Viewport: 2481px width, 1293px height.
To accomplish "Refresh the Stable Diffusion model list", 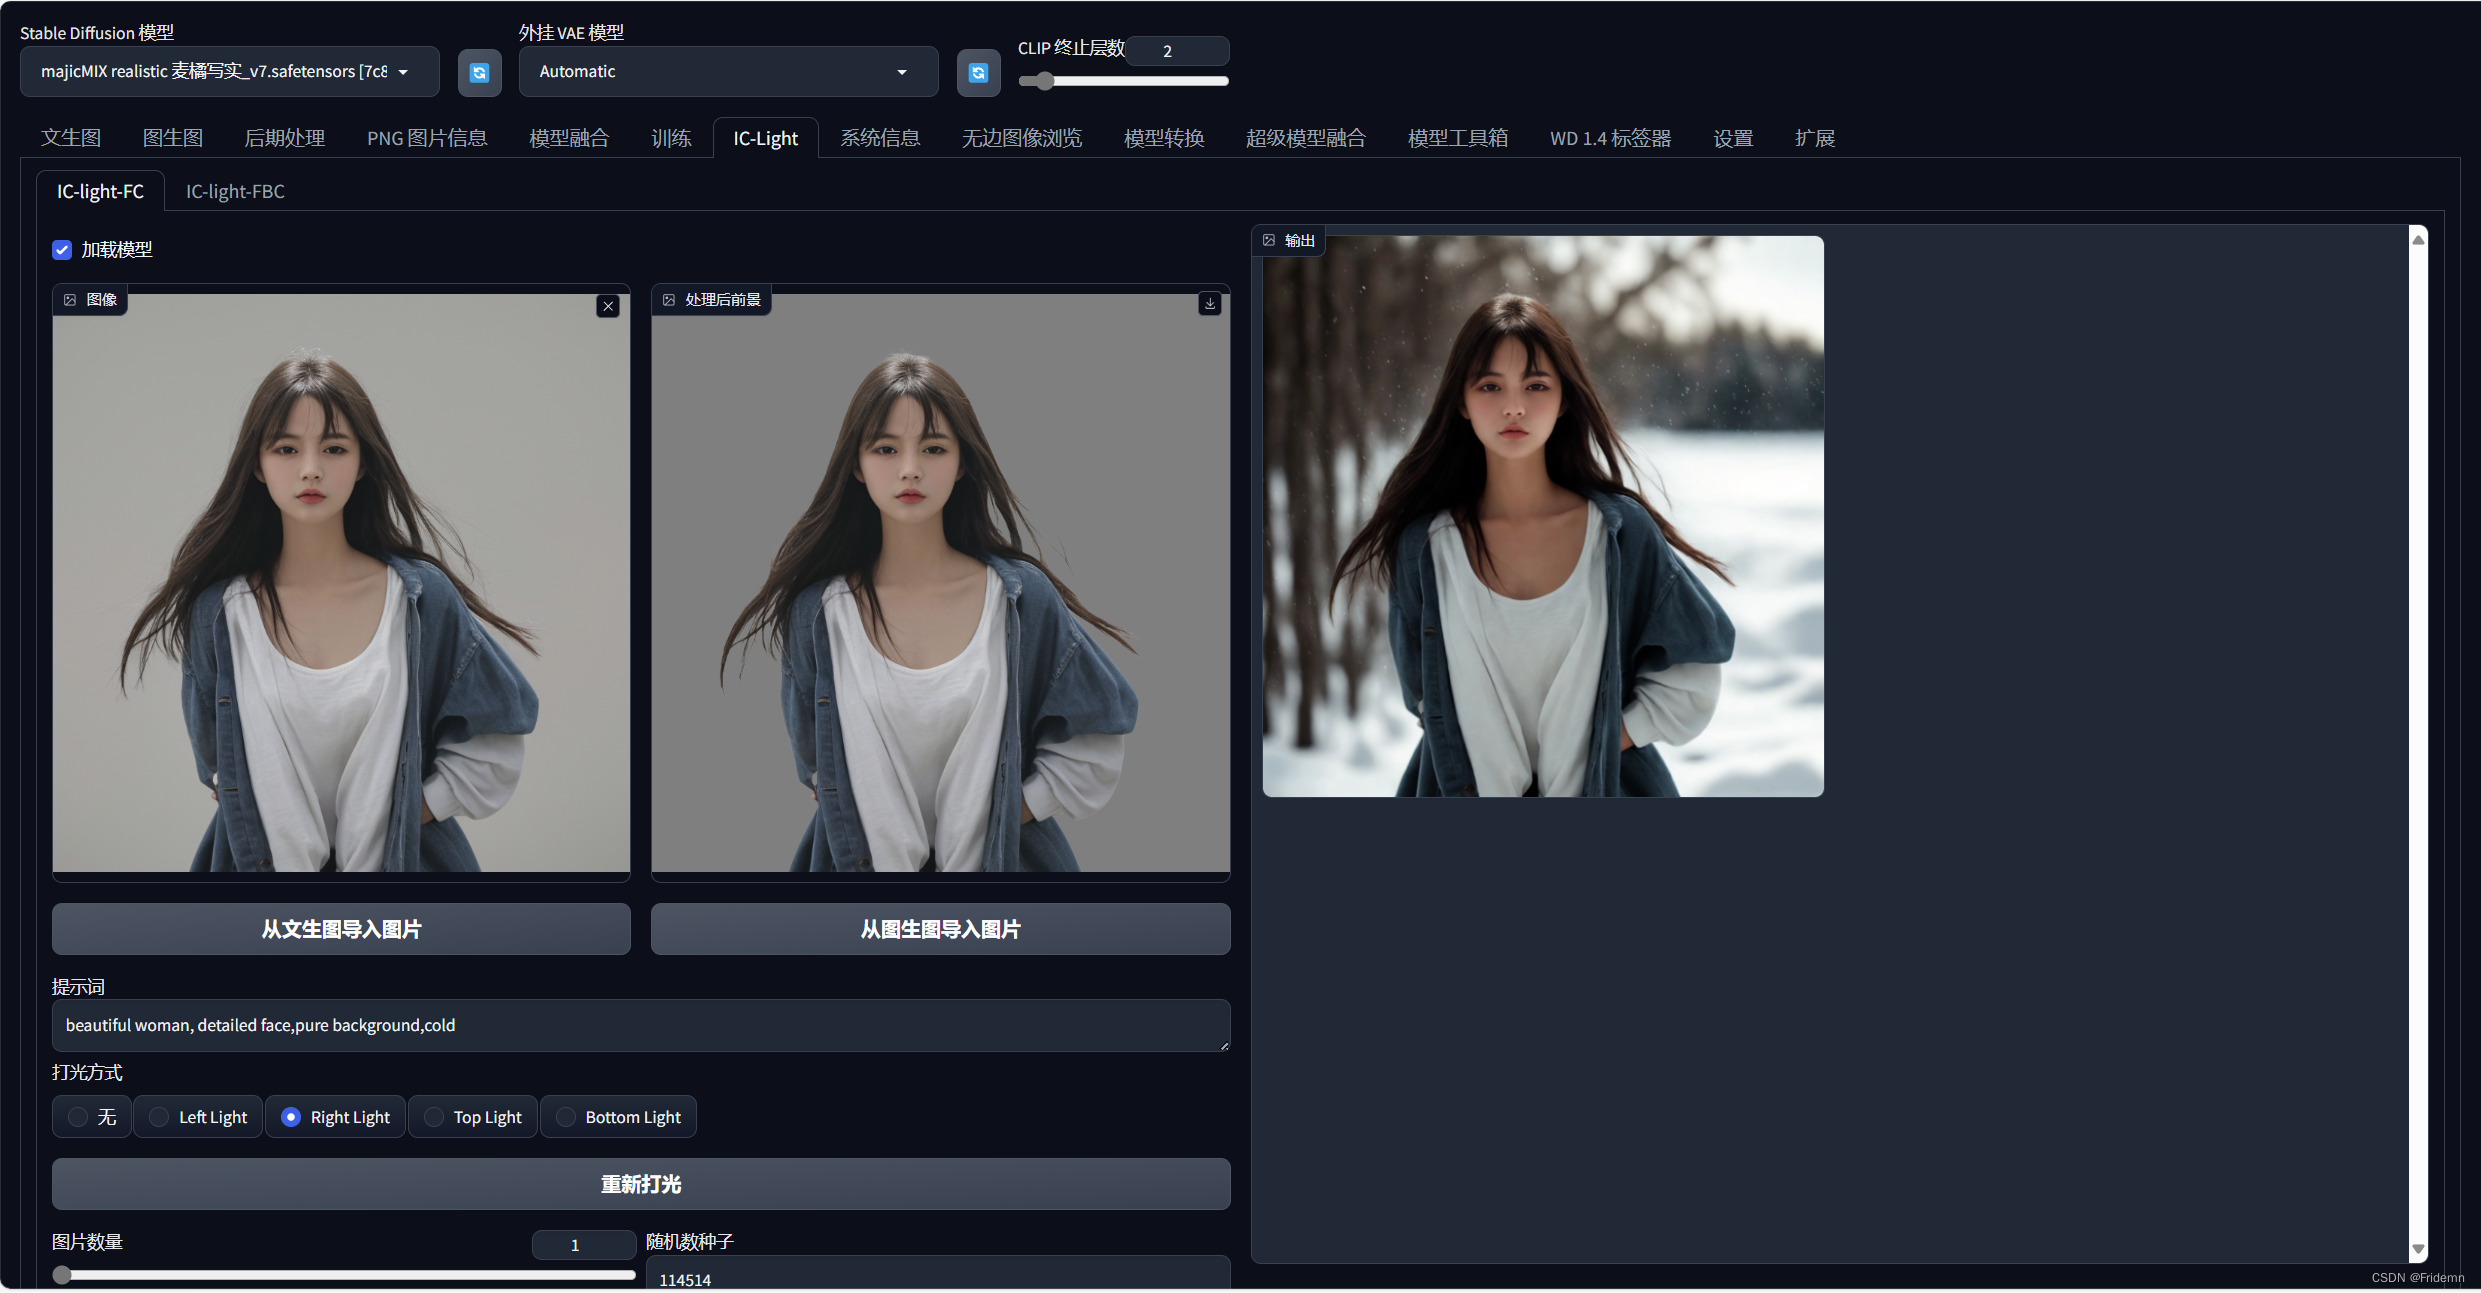I will click(x=479, y=72).
